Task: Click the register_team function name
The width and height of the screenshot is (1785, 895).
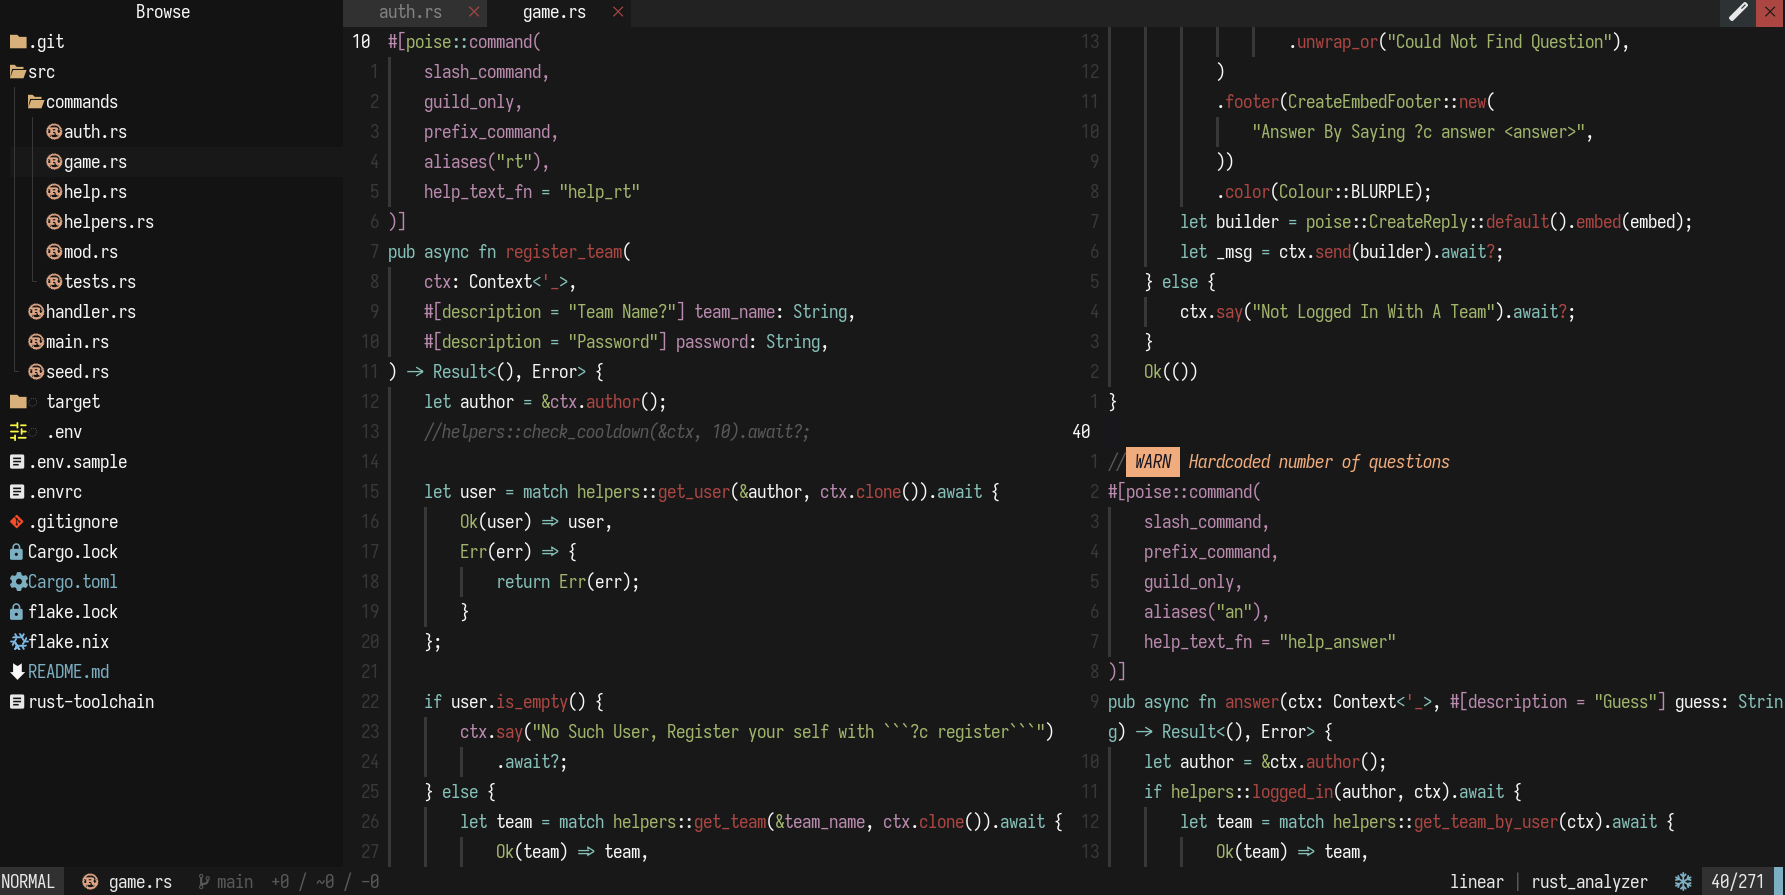Action: 563,252
